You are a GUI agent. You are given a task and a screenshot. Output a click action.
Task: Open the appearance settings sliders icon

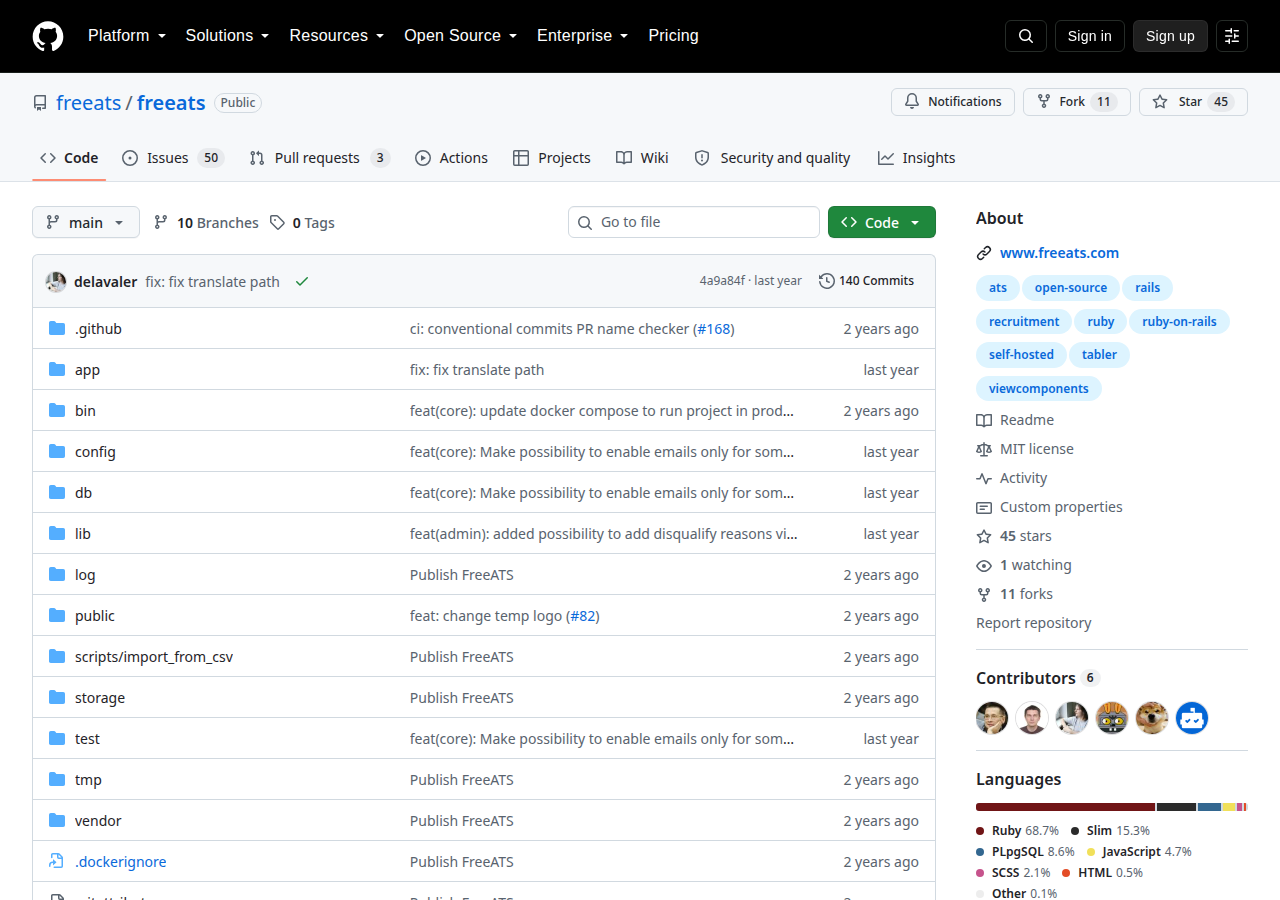(1232, 36)
